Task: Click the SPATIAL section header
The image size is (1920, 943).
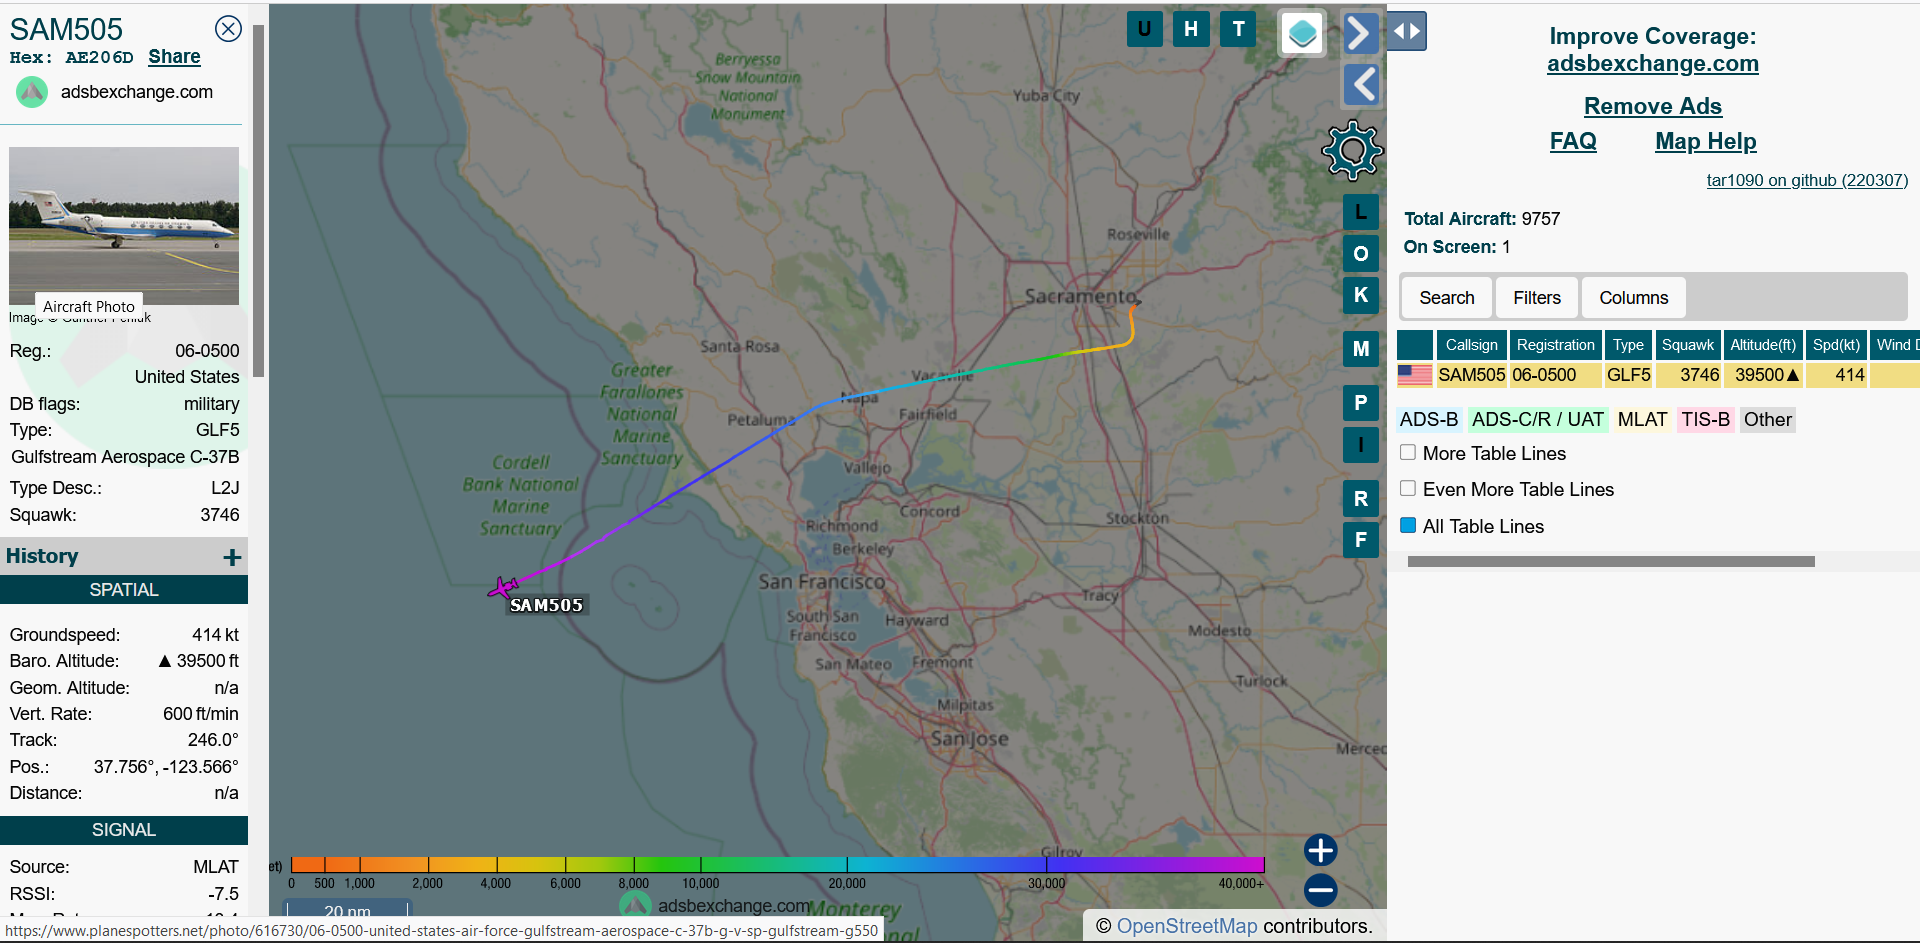Action: [x=124, y=590]
